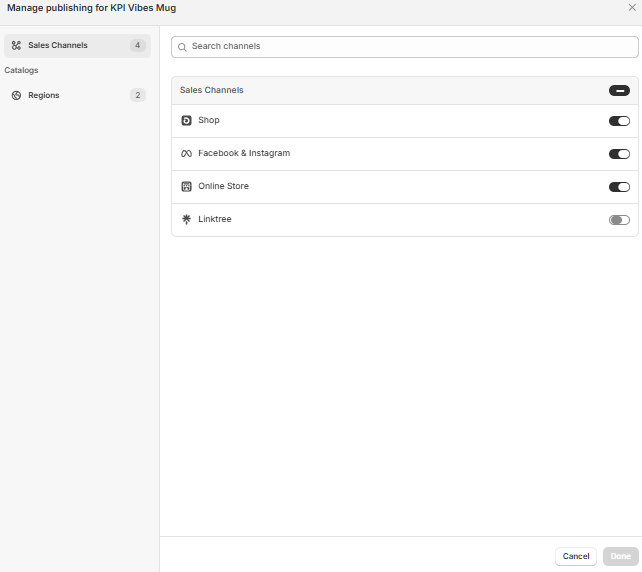Image resolution: width=642 pixels, height=572 pixels.
Task: Select the Sales Channels count badge
Action: 137,45
